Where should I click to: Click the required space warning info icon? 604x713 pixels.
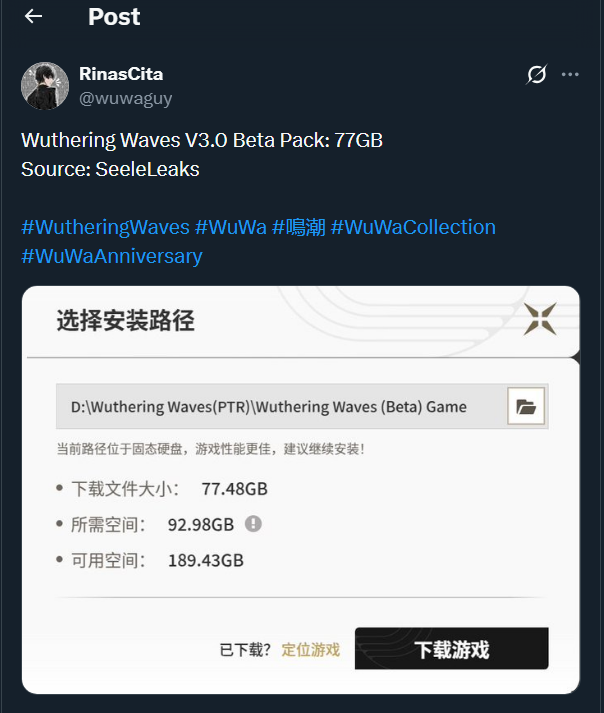pyautogui.click(x=253, y=524)
